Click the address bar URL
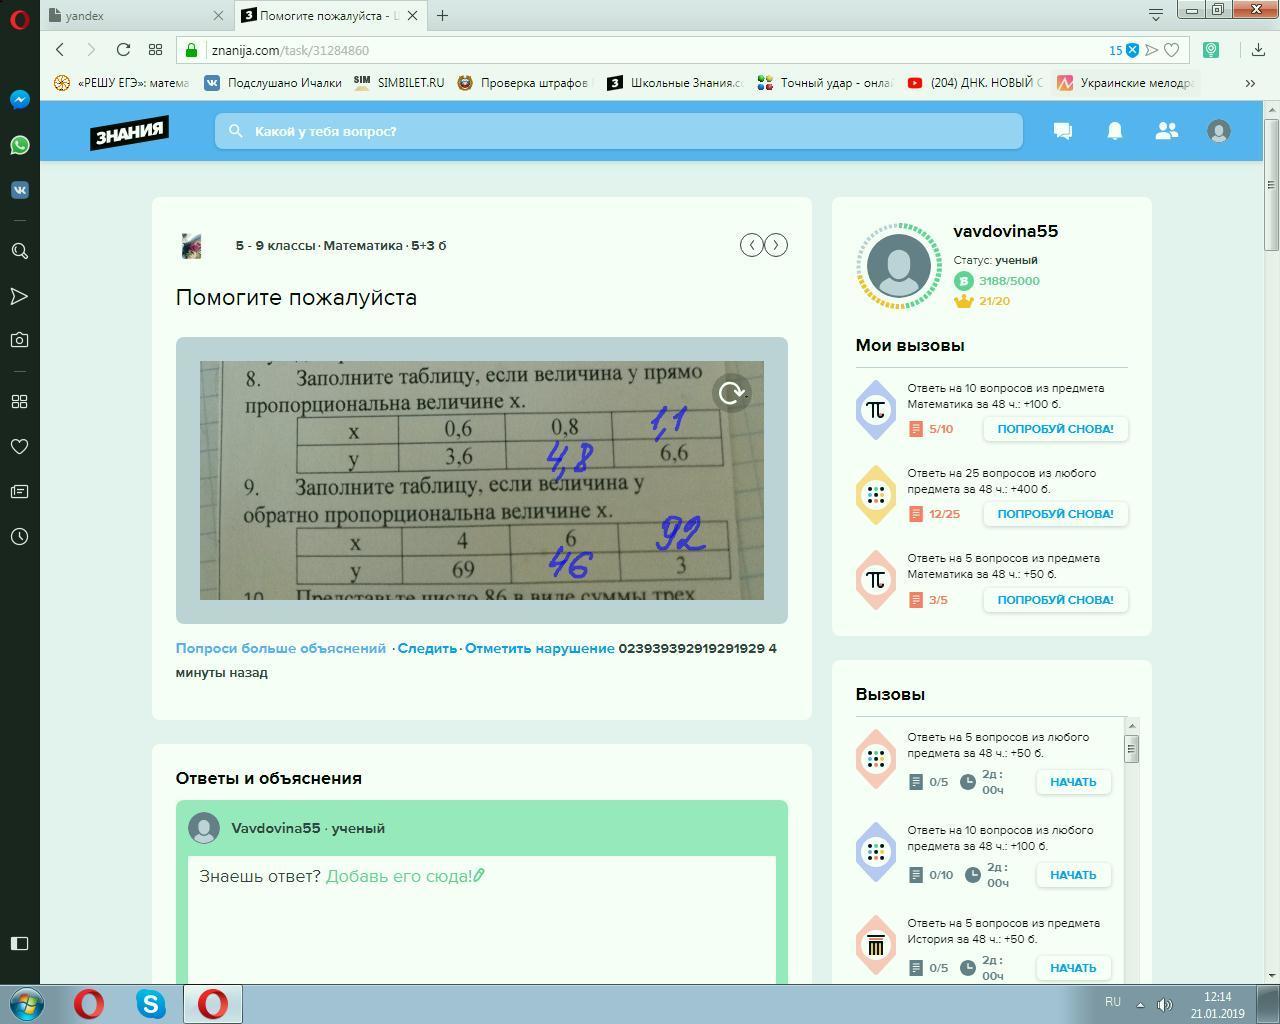 coord(290,50)
